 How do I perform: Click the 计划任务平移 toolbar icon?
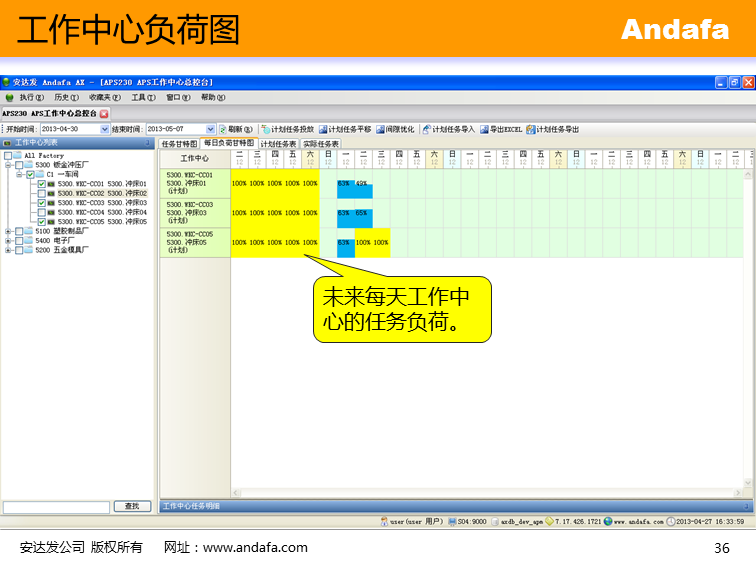coord(323,129)
